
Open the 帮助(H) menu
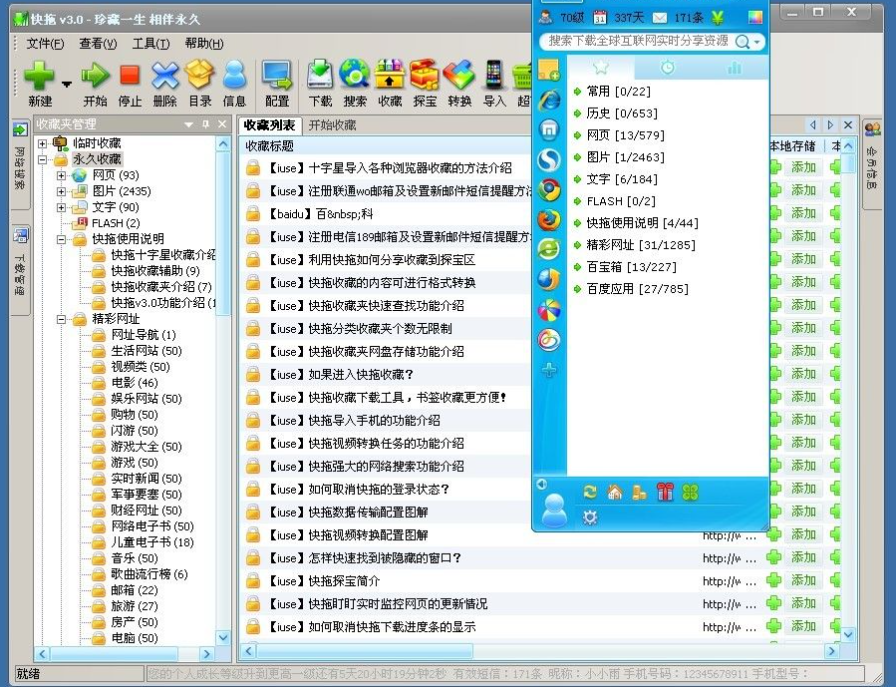(x=204, y=43)
